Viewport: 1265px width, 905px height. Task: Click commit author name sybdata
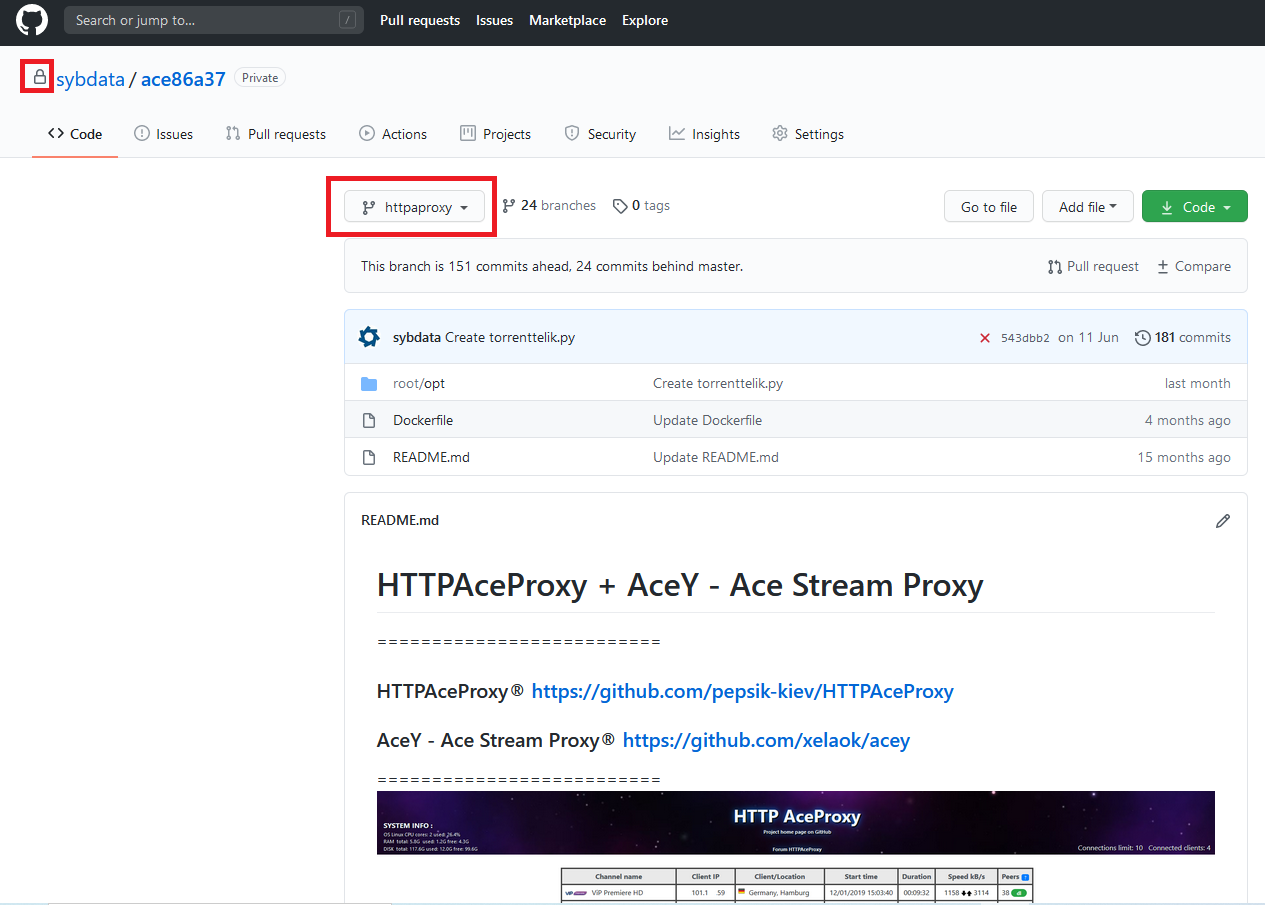click(x=417, y=337)
